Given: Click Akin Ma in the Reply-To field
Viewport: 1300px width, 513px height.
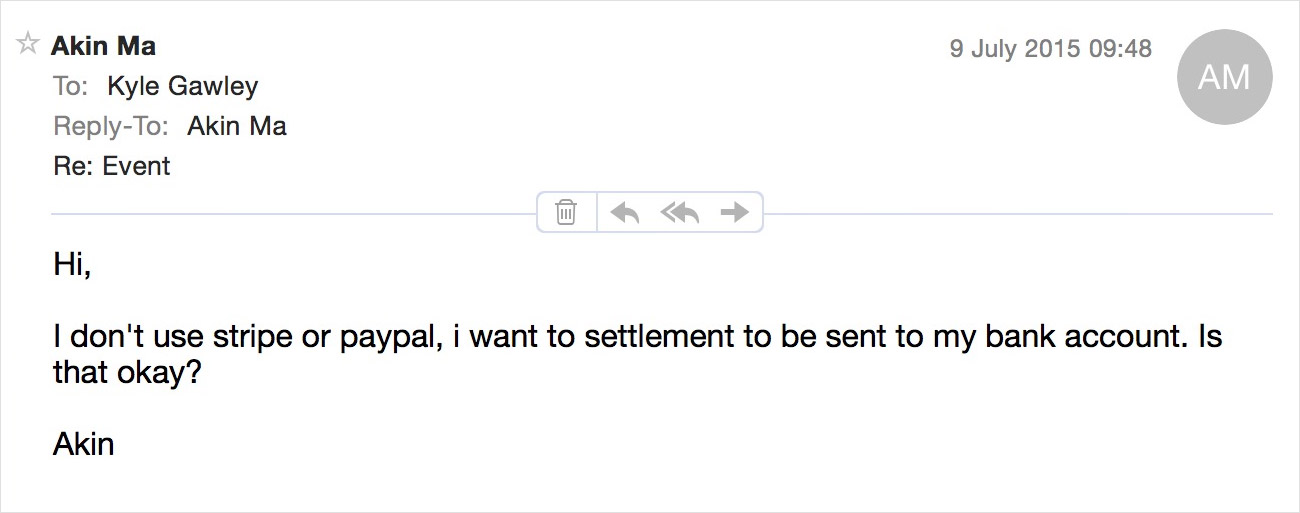Looking at the screenshot, I should [237, 127].
